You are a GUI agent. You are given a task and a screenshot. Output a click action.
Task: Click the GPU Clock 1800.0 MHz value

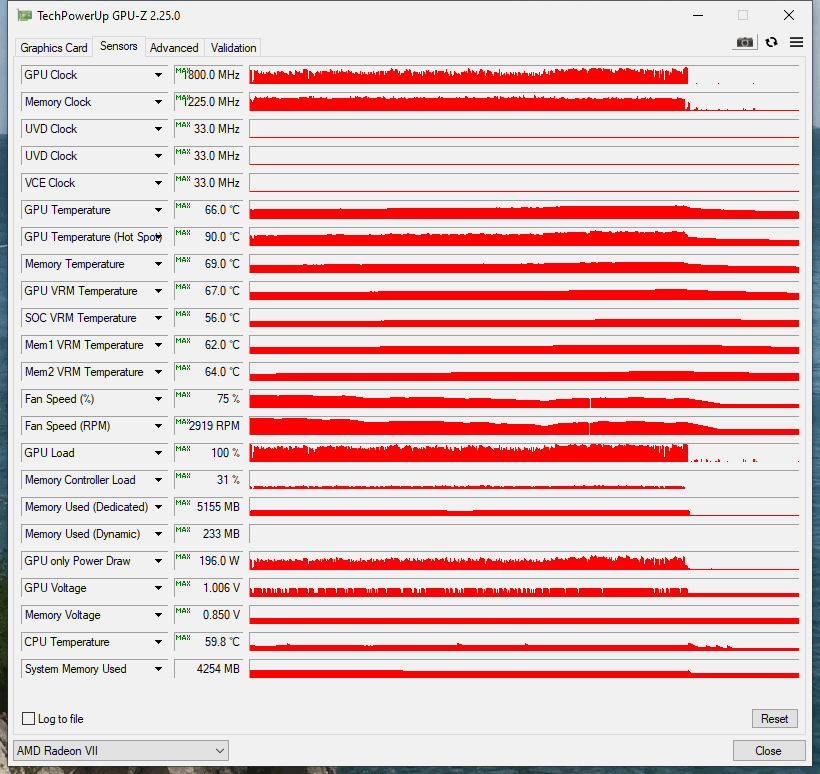pyautogui.click(x=208, y=75)
